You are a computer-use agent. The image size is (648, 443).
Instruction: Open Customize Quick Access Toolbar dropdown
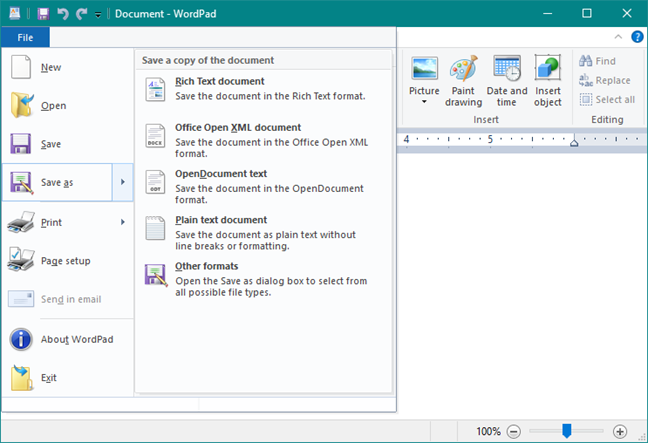98,14
